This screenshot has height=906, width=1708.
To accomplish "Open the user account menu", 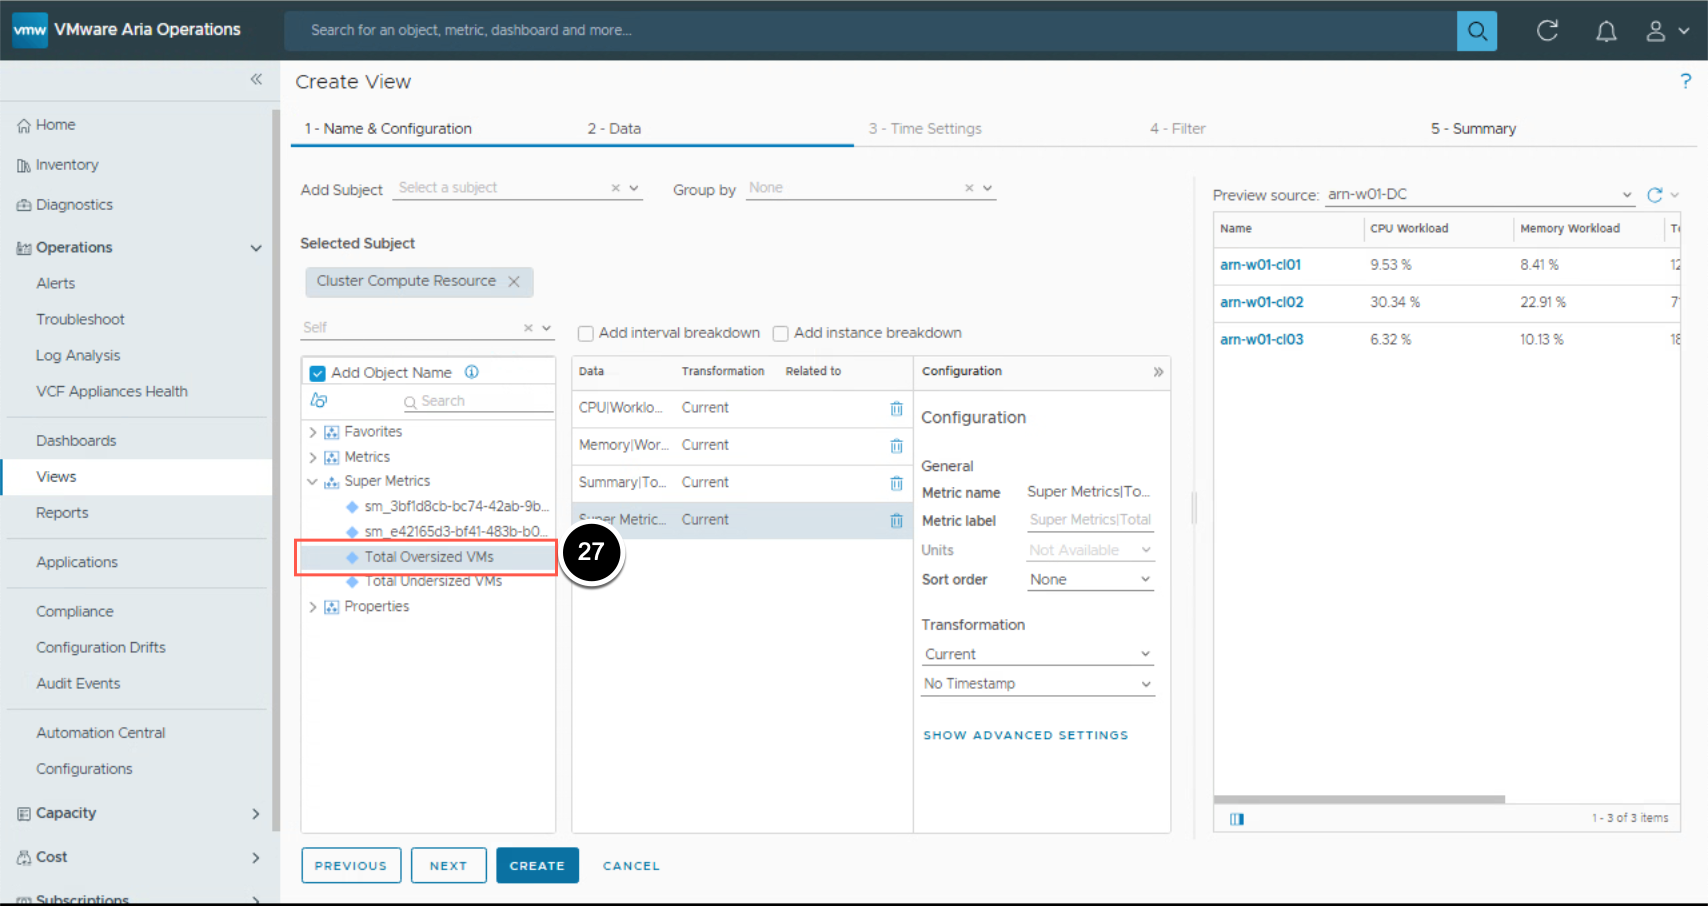I will tap(1666, 31).
